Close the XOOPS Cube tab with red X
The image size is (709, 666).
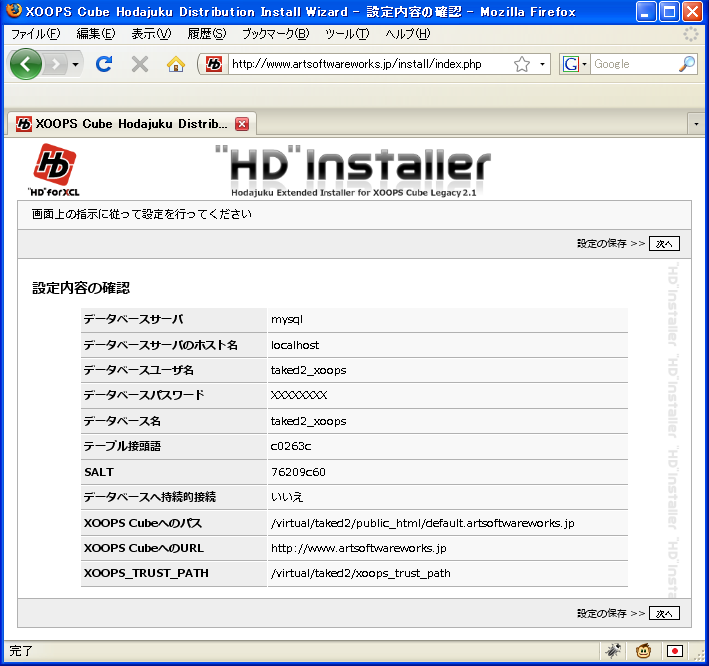point(242,124)
